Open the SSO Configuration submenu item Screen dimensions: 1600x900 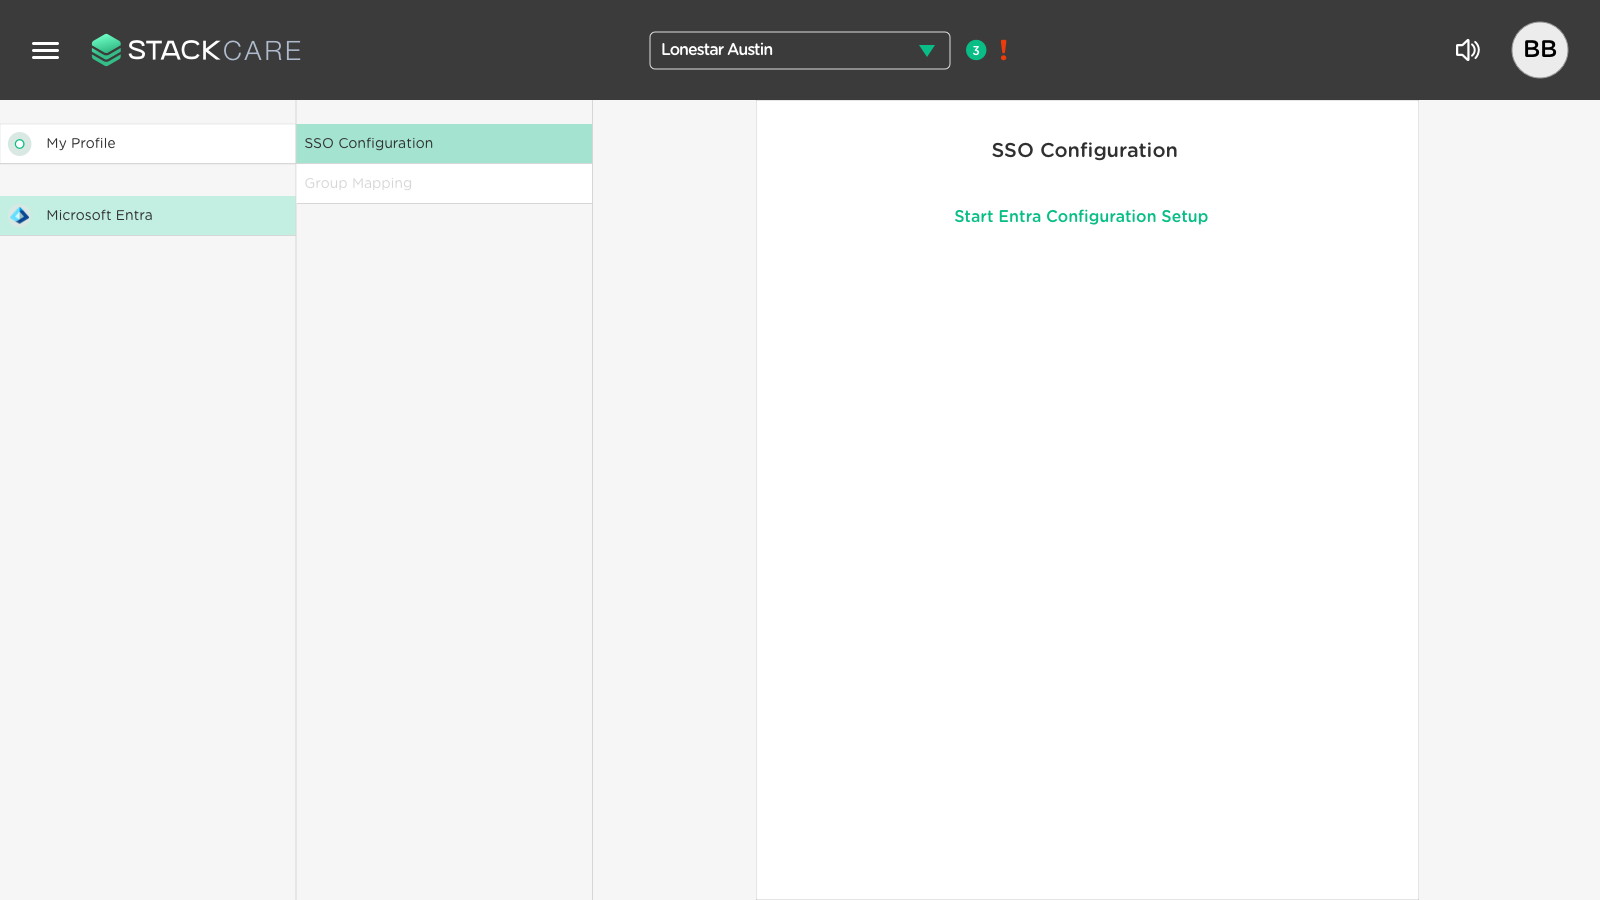444,143
